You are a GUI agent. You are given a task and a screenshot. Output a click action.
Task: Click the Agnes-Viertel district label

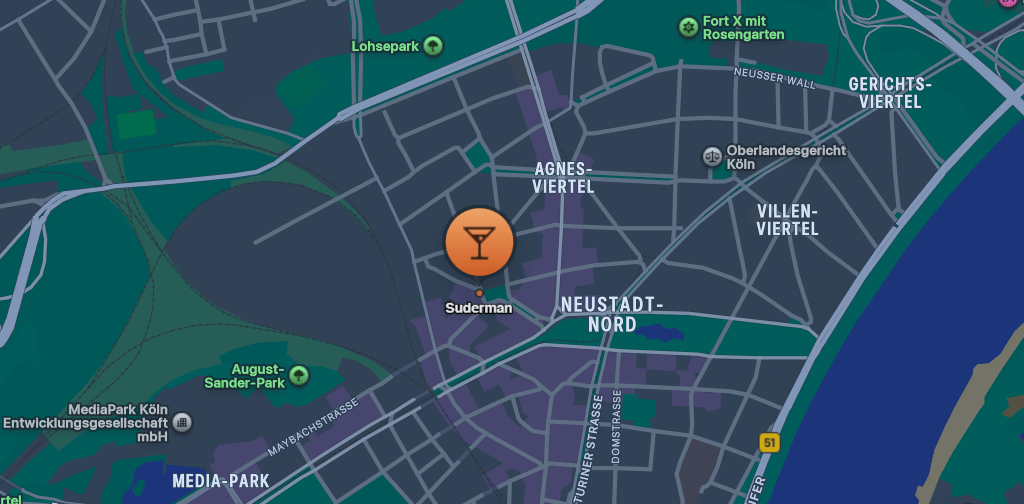(563, 178)
